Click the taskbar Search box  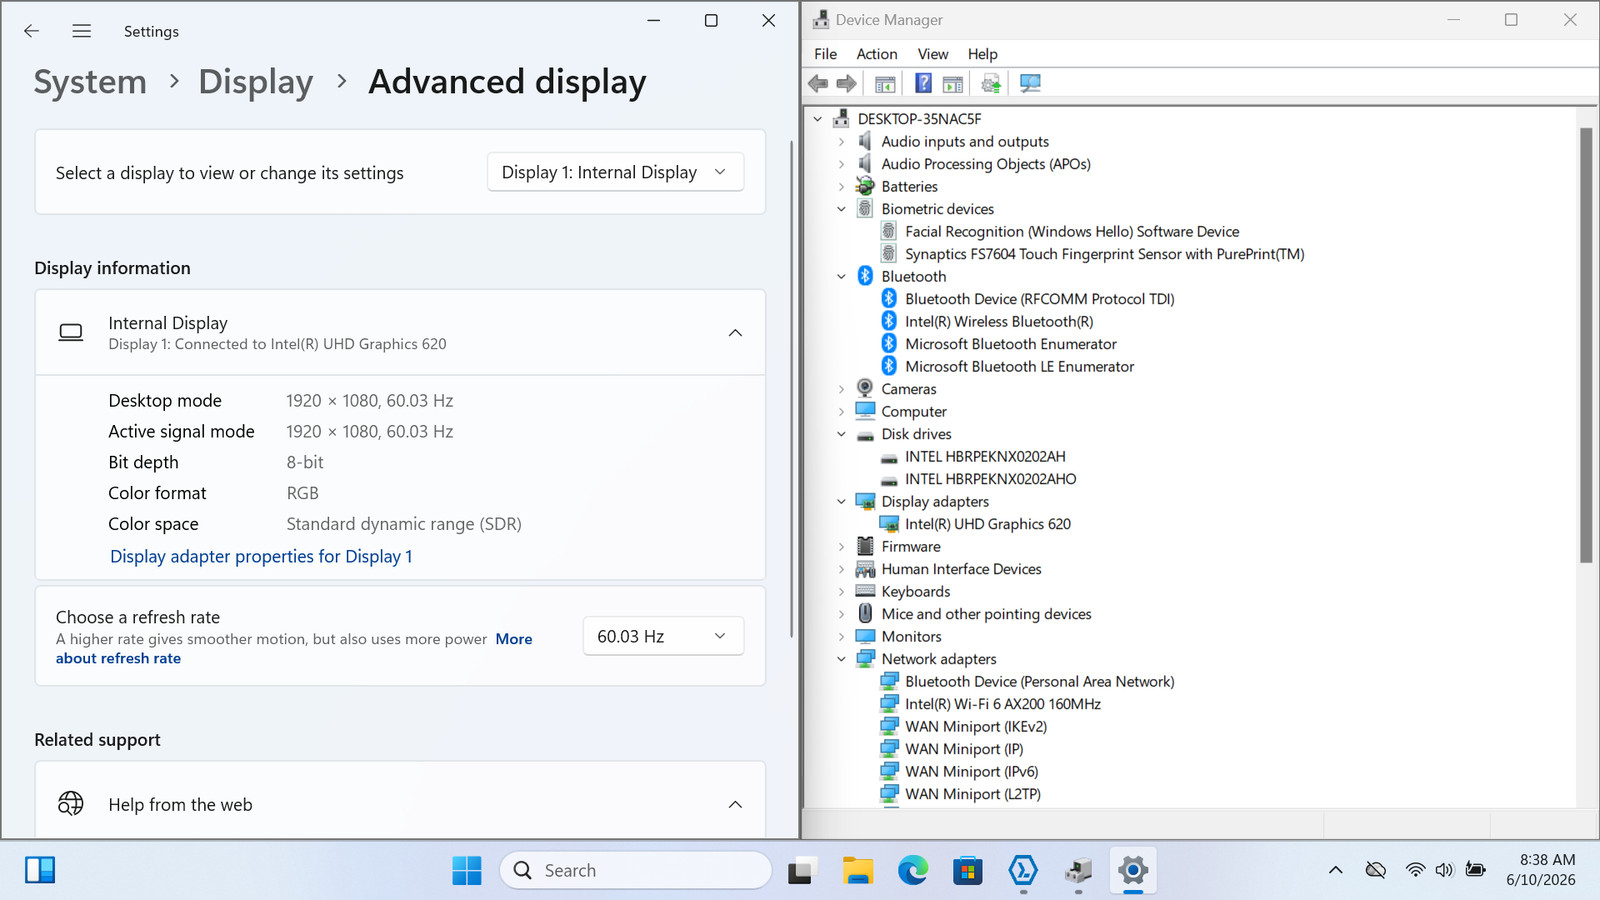(x=636, y=870)
